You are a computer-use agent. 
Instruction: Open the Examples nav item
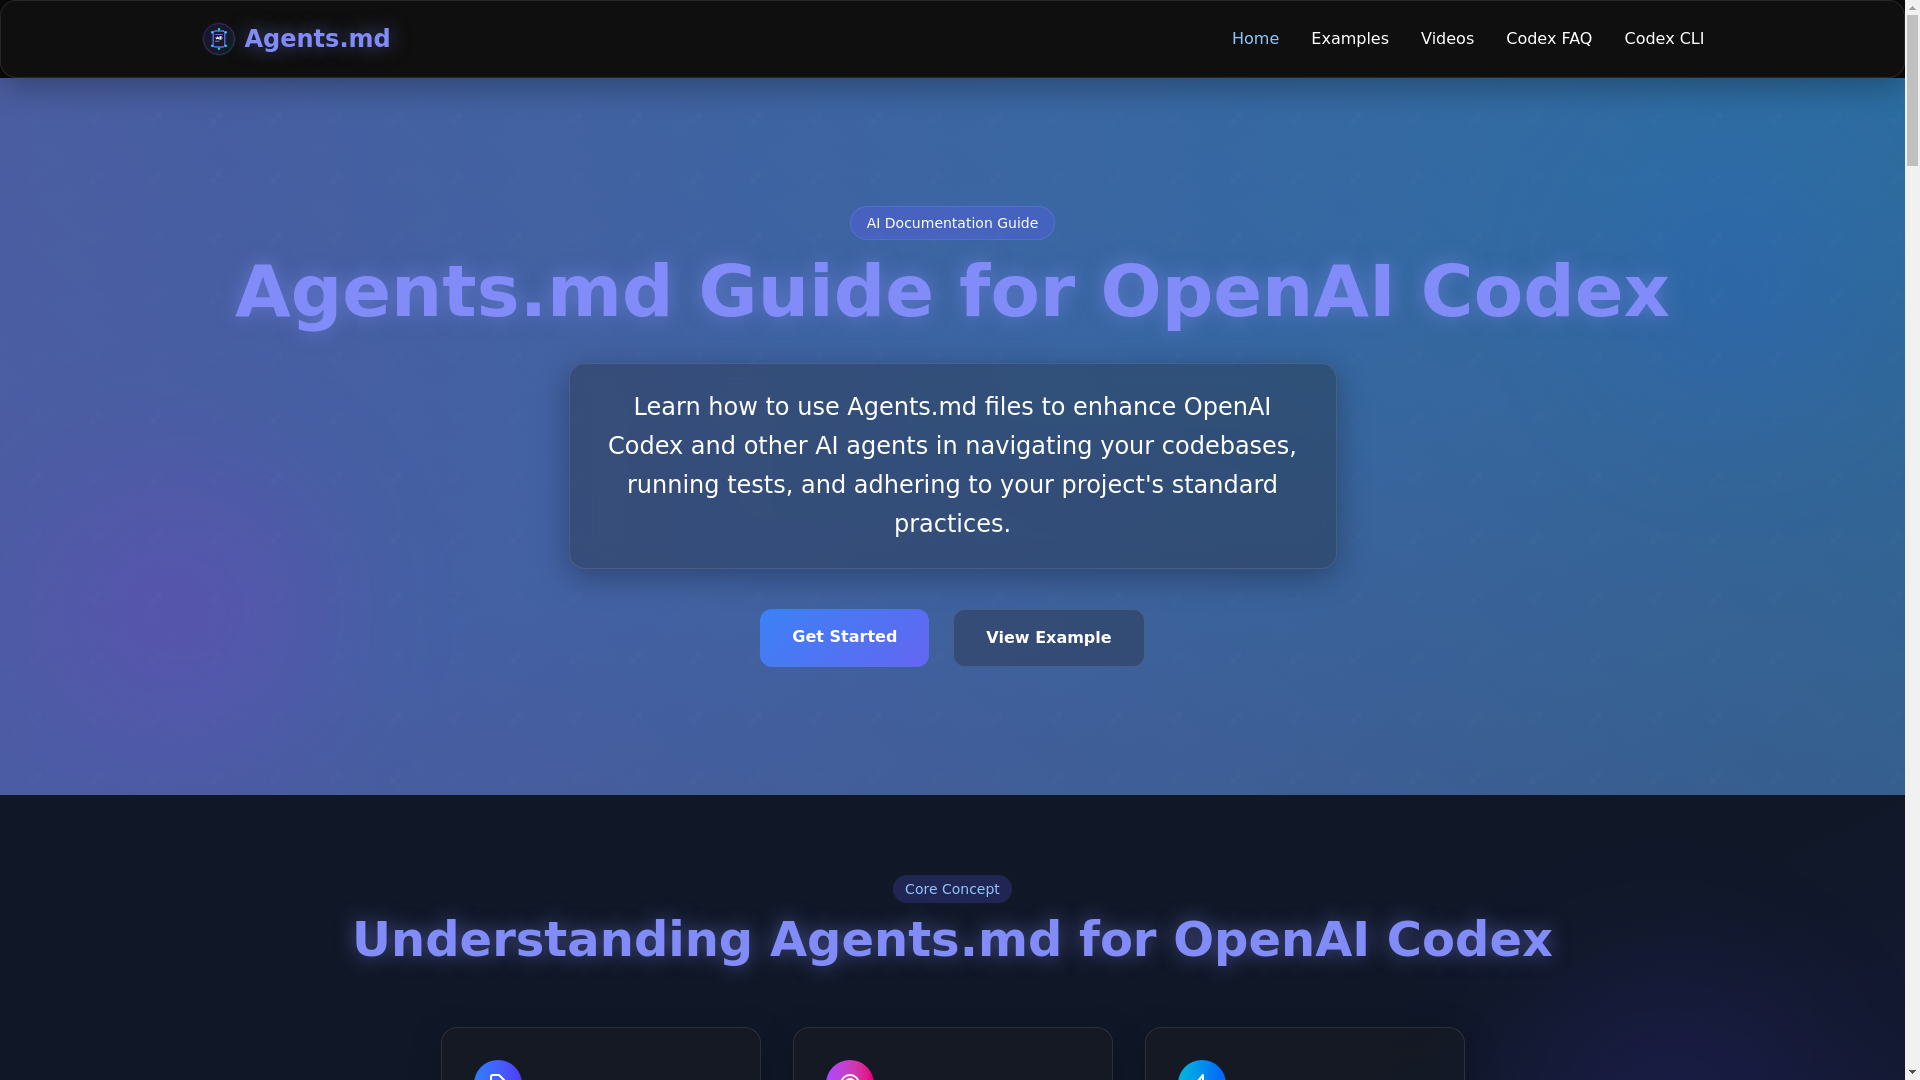[1349, 39]
